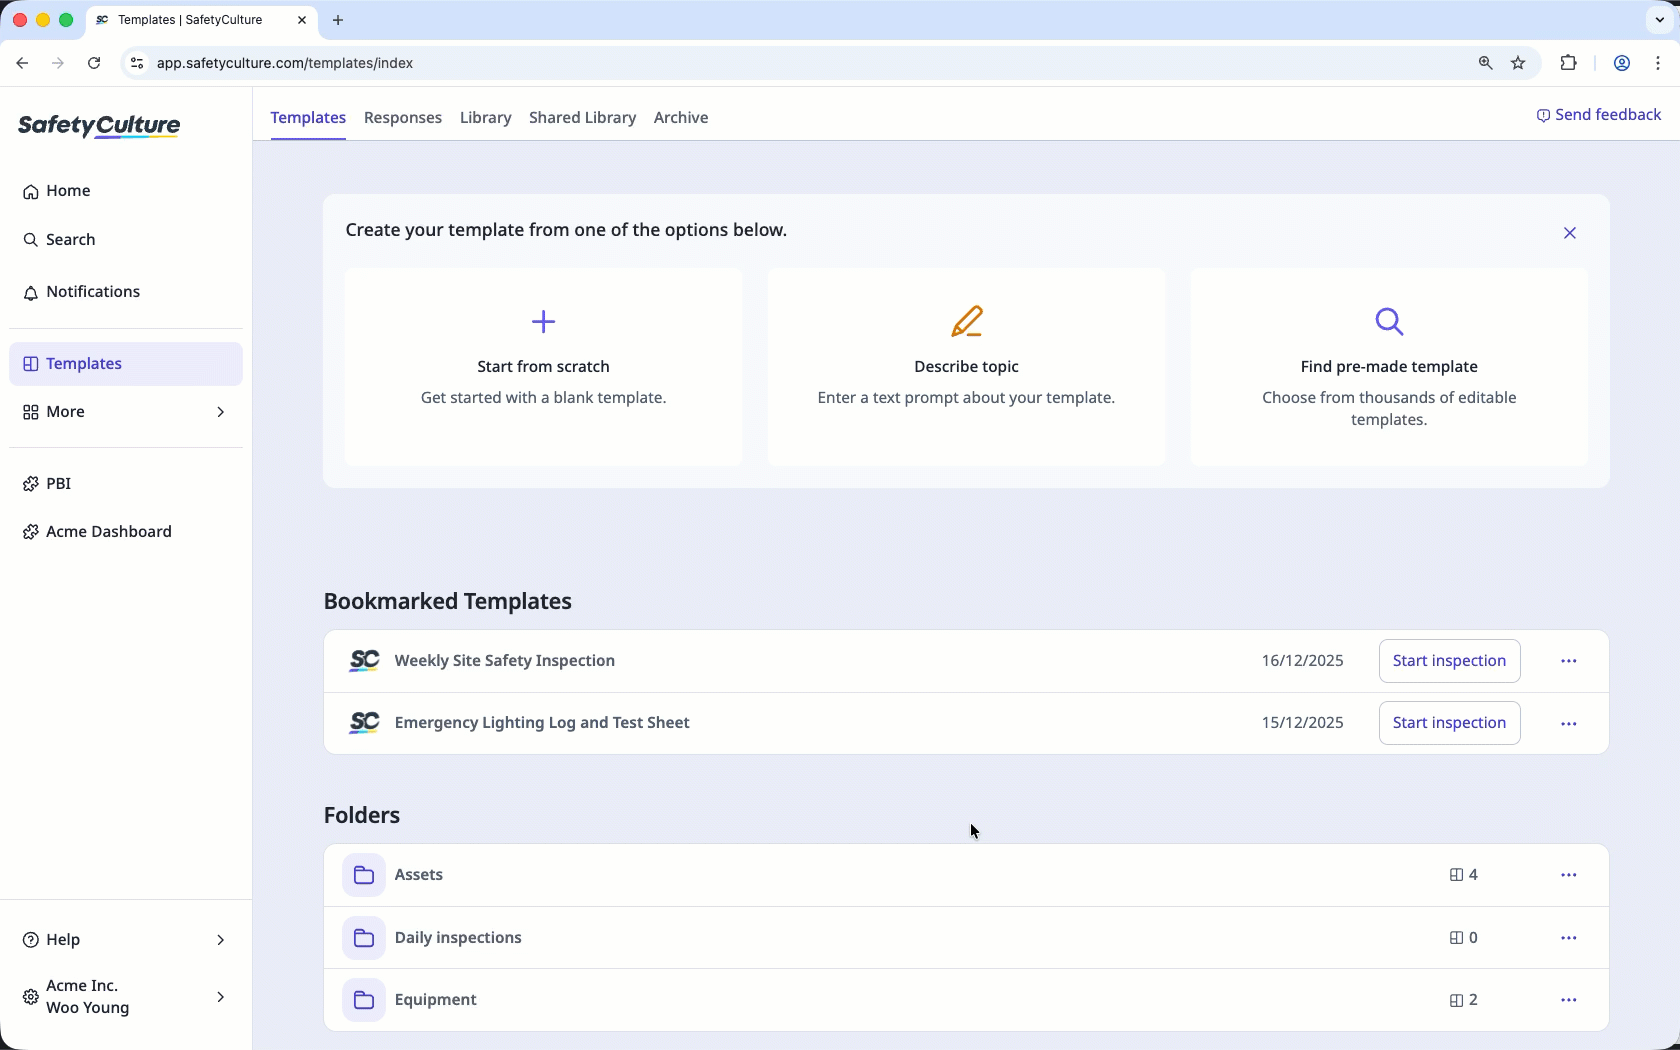This screenshot has width=1680, height=1050.
Task: Click the More grid icon
Action: [31, 412]
